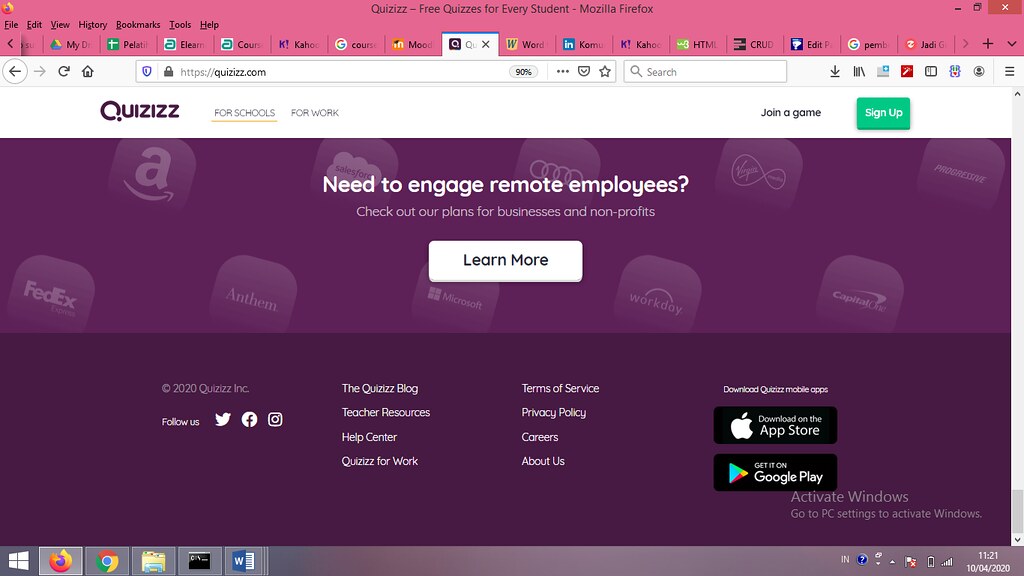This screenshot has height=576, width=1024.
Task: Open the History menu
Action: [93, 25]
